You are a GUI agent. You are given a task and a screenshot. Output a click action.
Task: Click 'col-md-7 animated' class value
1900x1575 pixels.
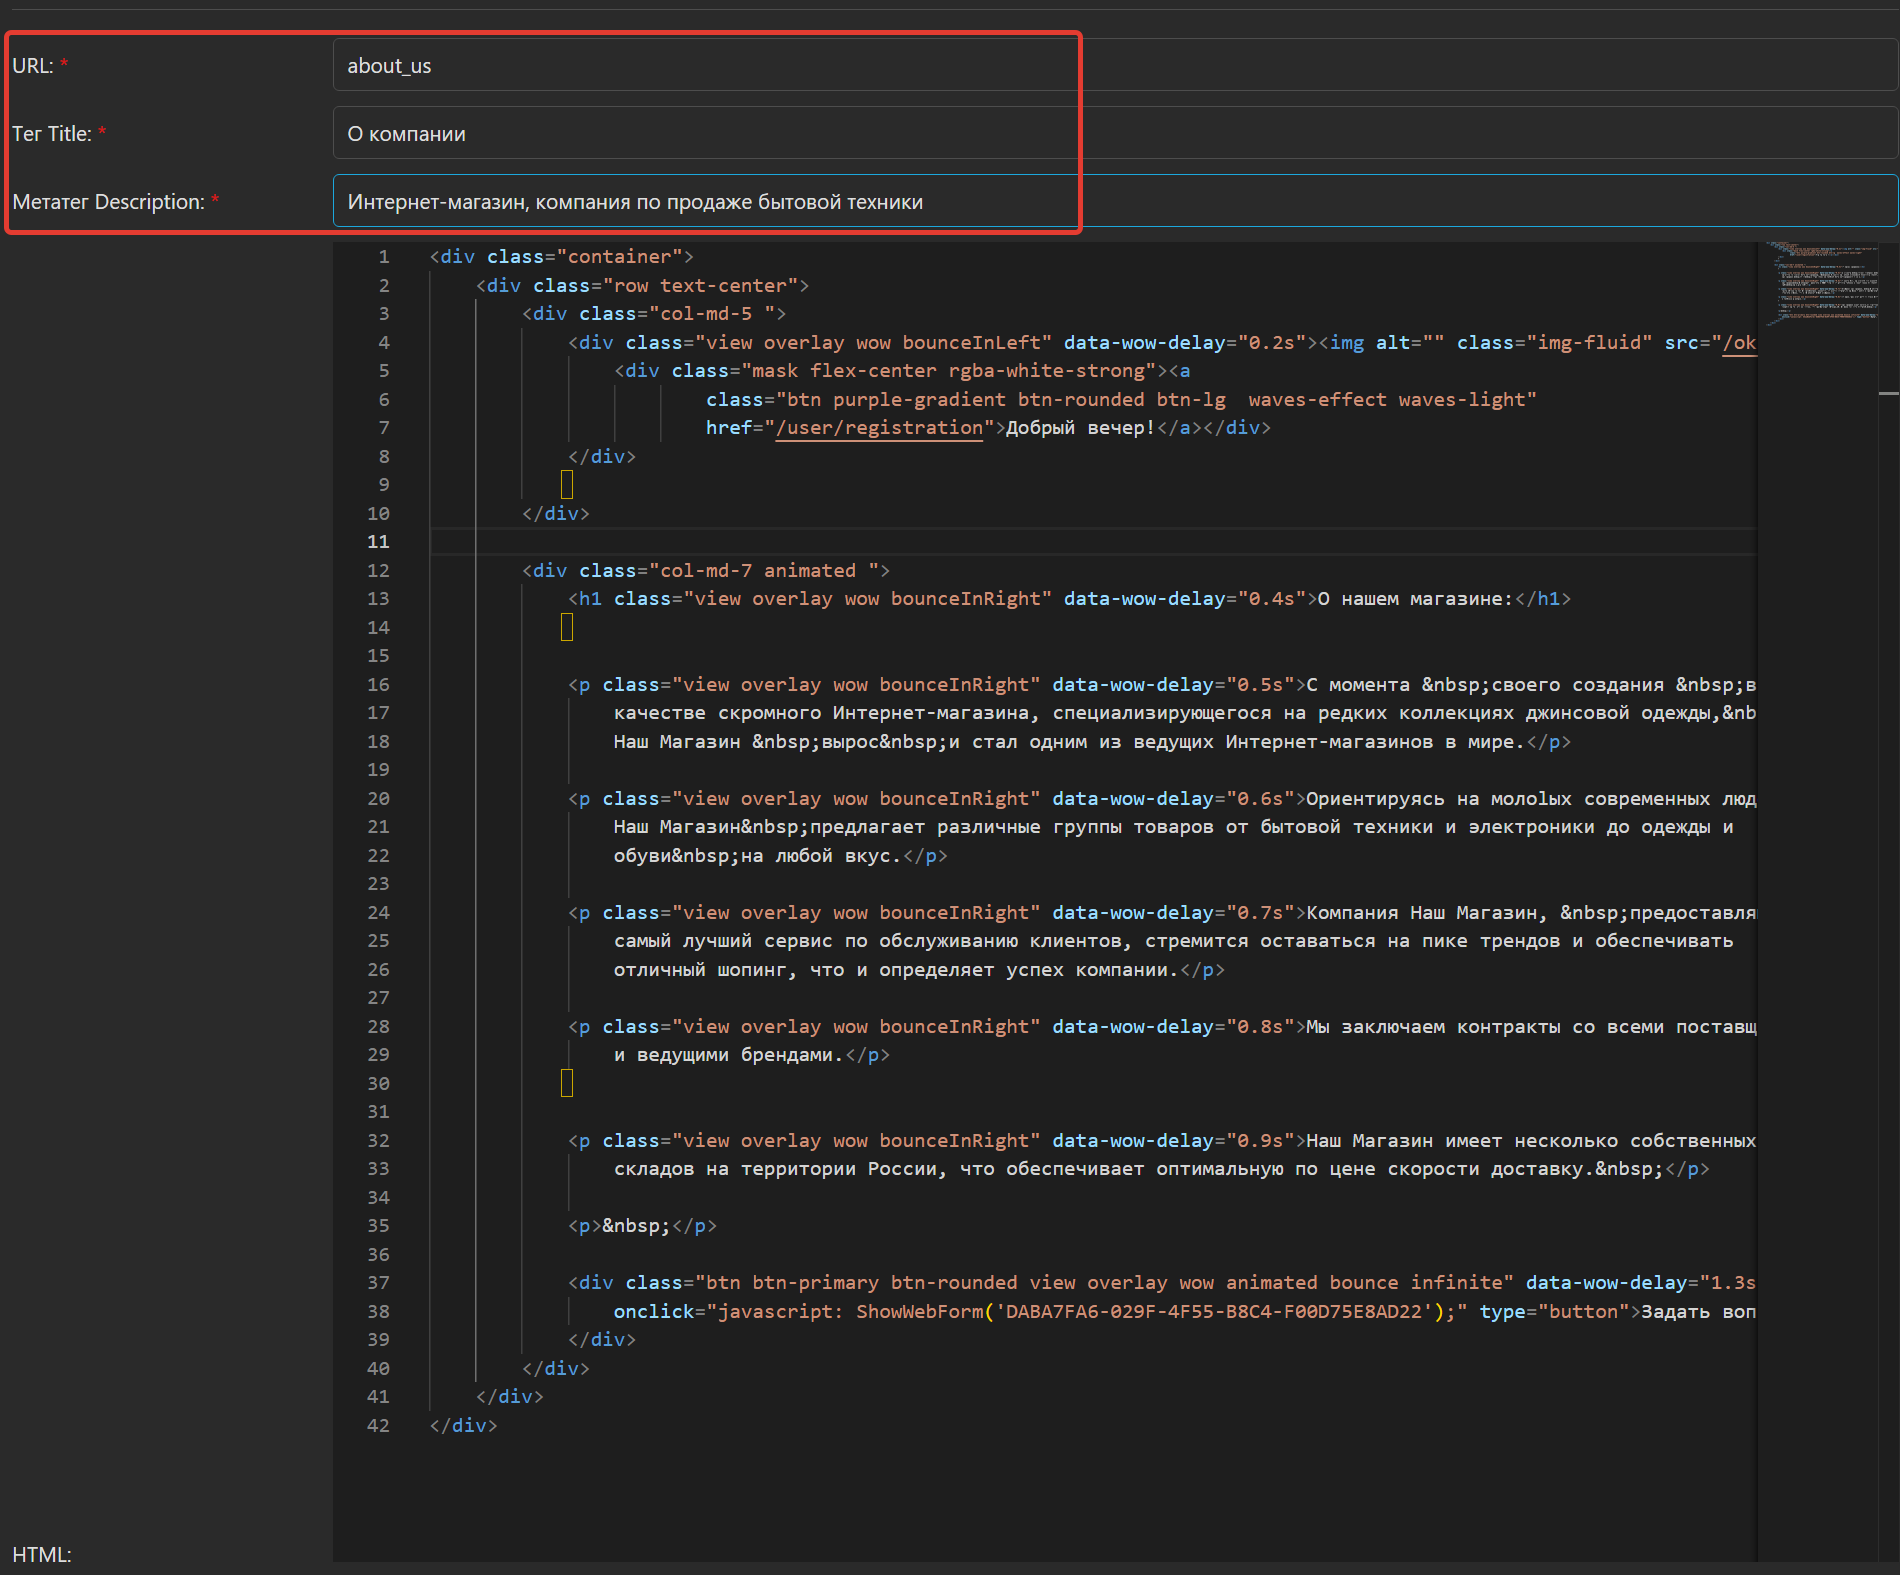pyautogui.click(x=758, y=571)
